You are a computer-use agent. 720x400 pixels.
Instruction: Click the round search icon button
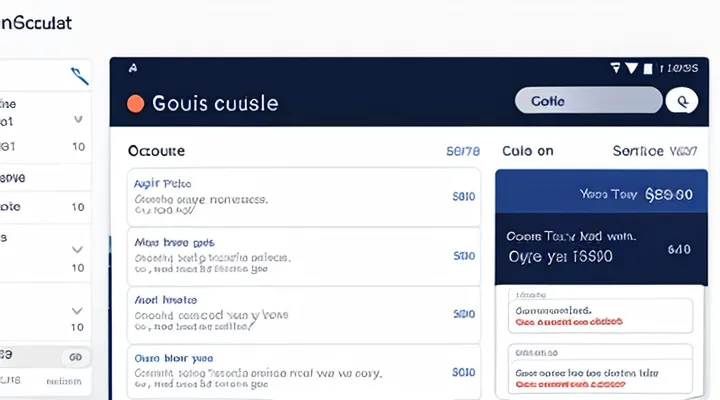682,100
